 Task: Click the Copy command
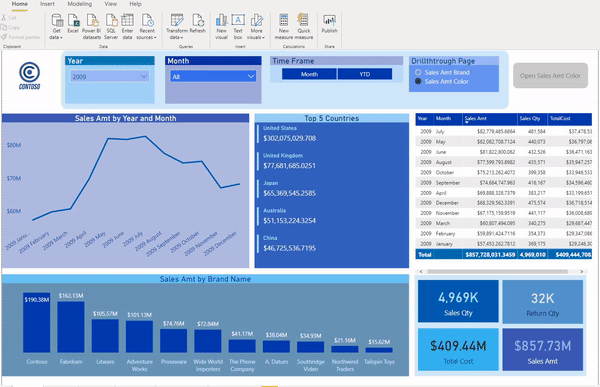10,27
